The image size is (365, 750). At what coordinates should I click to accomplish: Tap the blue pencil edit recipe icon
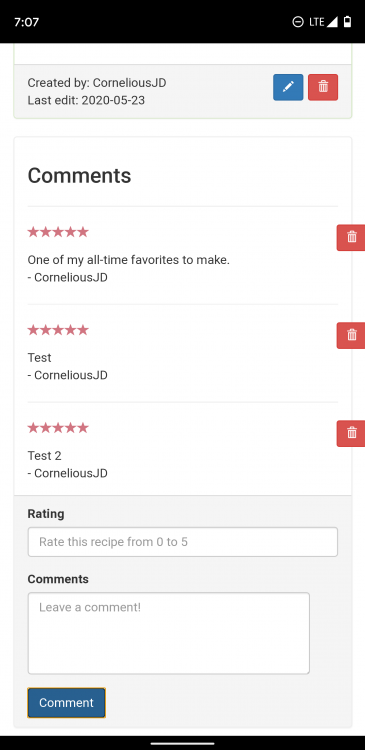288,87
